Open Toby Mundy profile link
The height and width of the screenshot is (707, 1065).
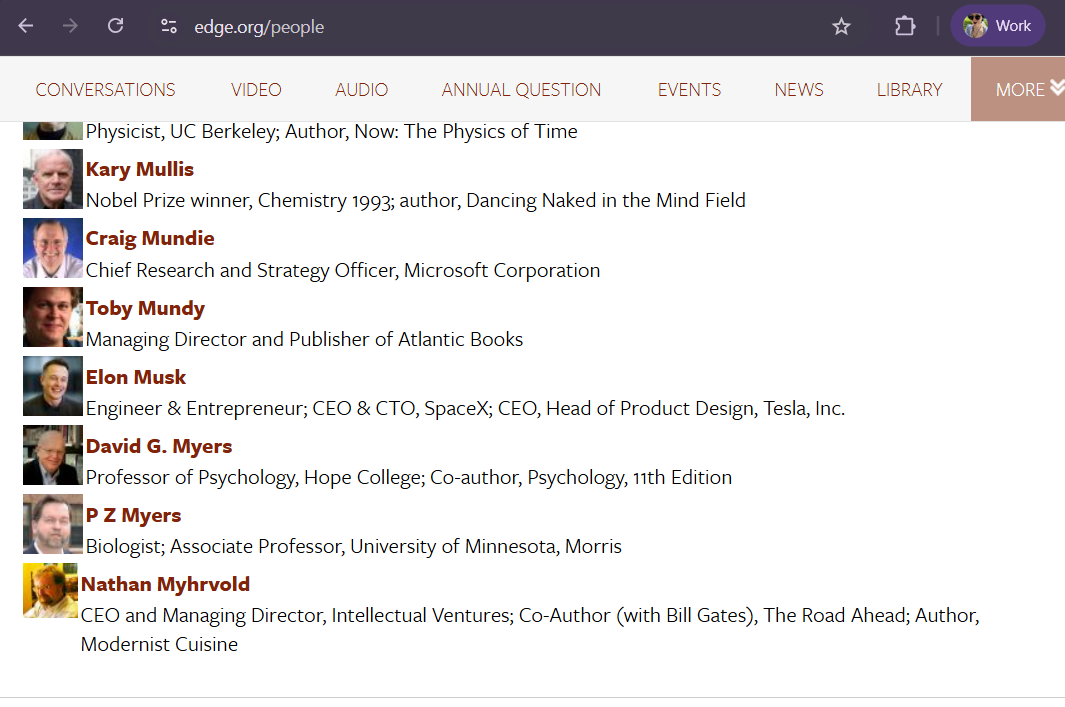(145, 308)
